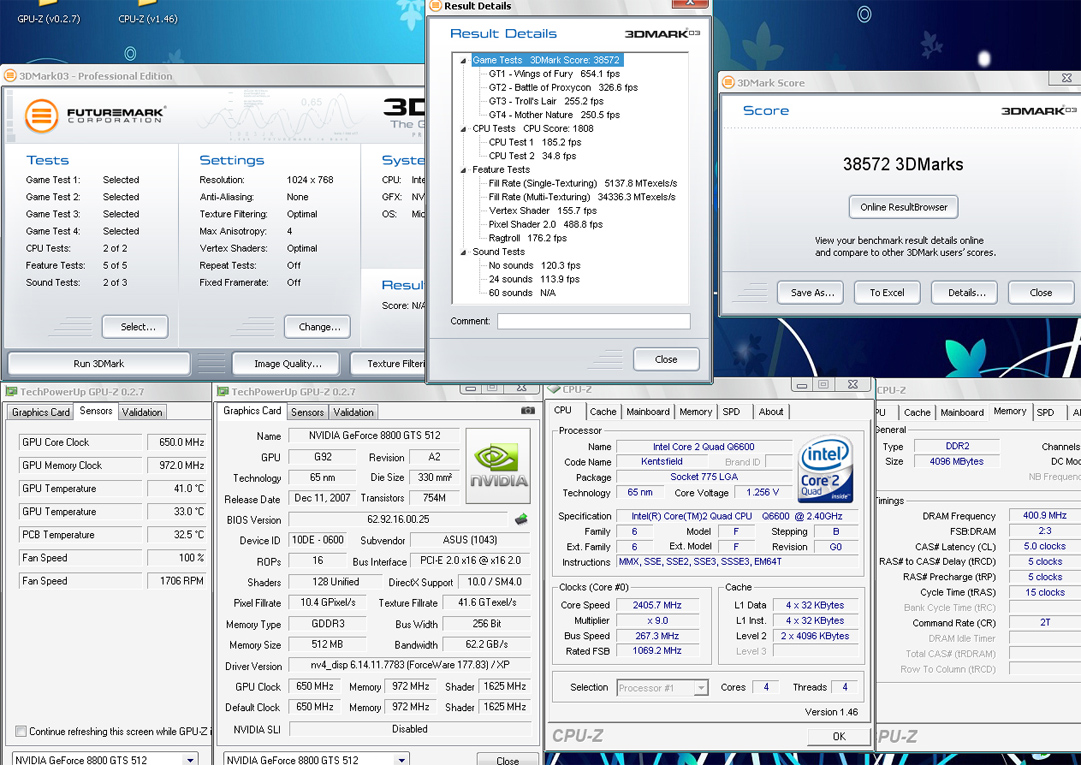Open the Processor #1 selection dropdown
This screenshot has width=1081, height=765.
click(x=700, y=688)
